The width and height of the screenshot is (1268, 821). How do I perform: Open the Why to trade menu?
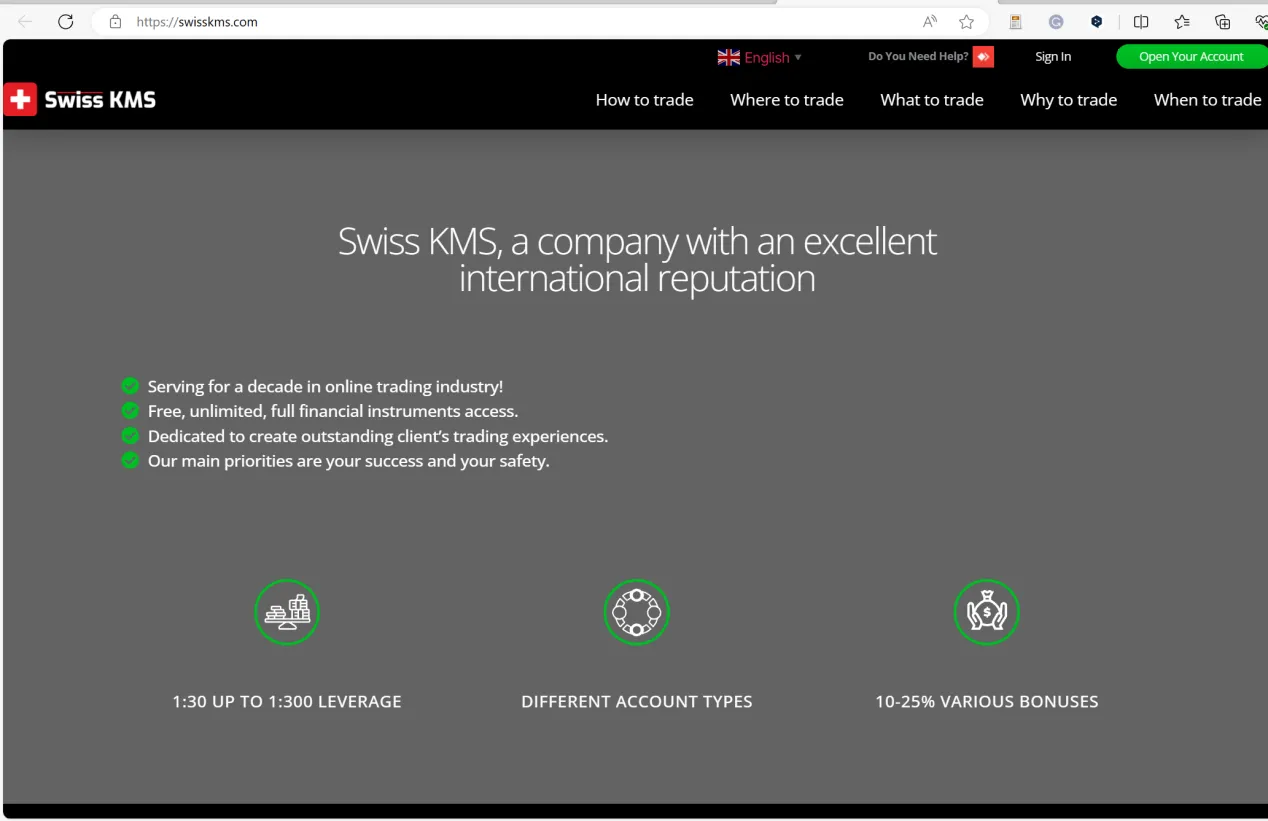pyautogui.click(x=1069, y=100)
